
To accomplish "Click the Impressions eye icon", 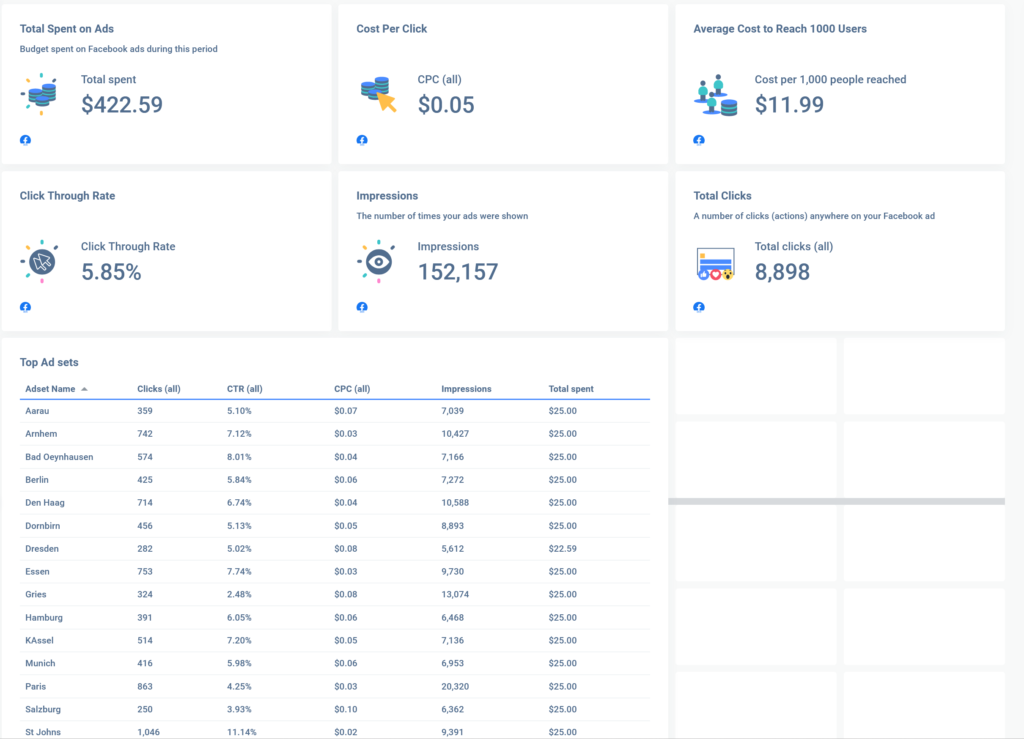I will point(376,262).
